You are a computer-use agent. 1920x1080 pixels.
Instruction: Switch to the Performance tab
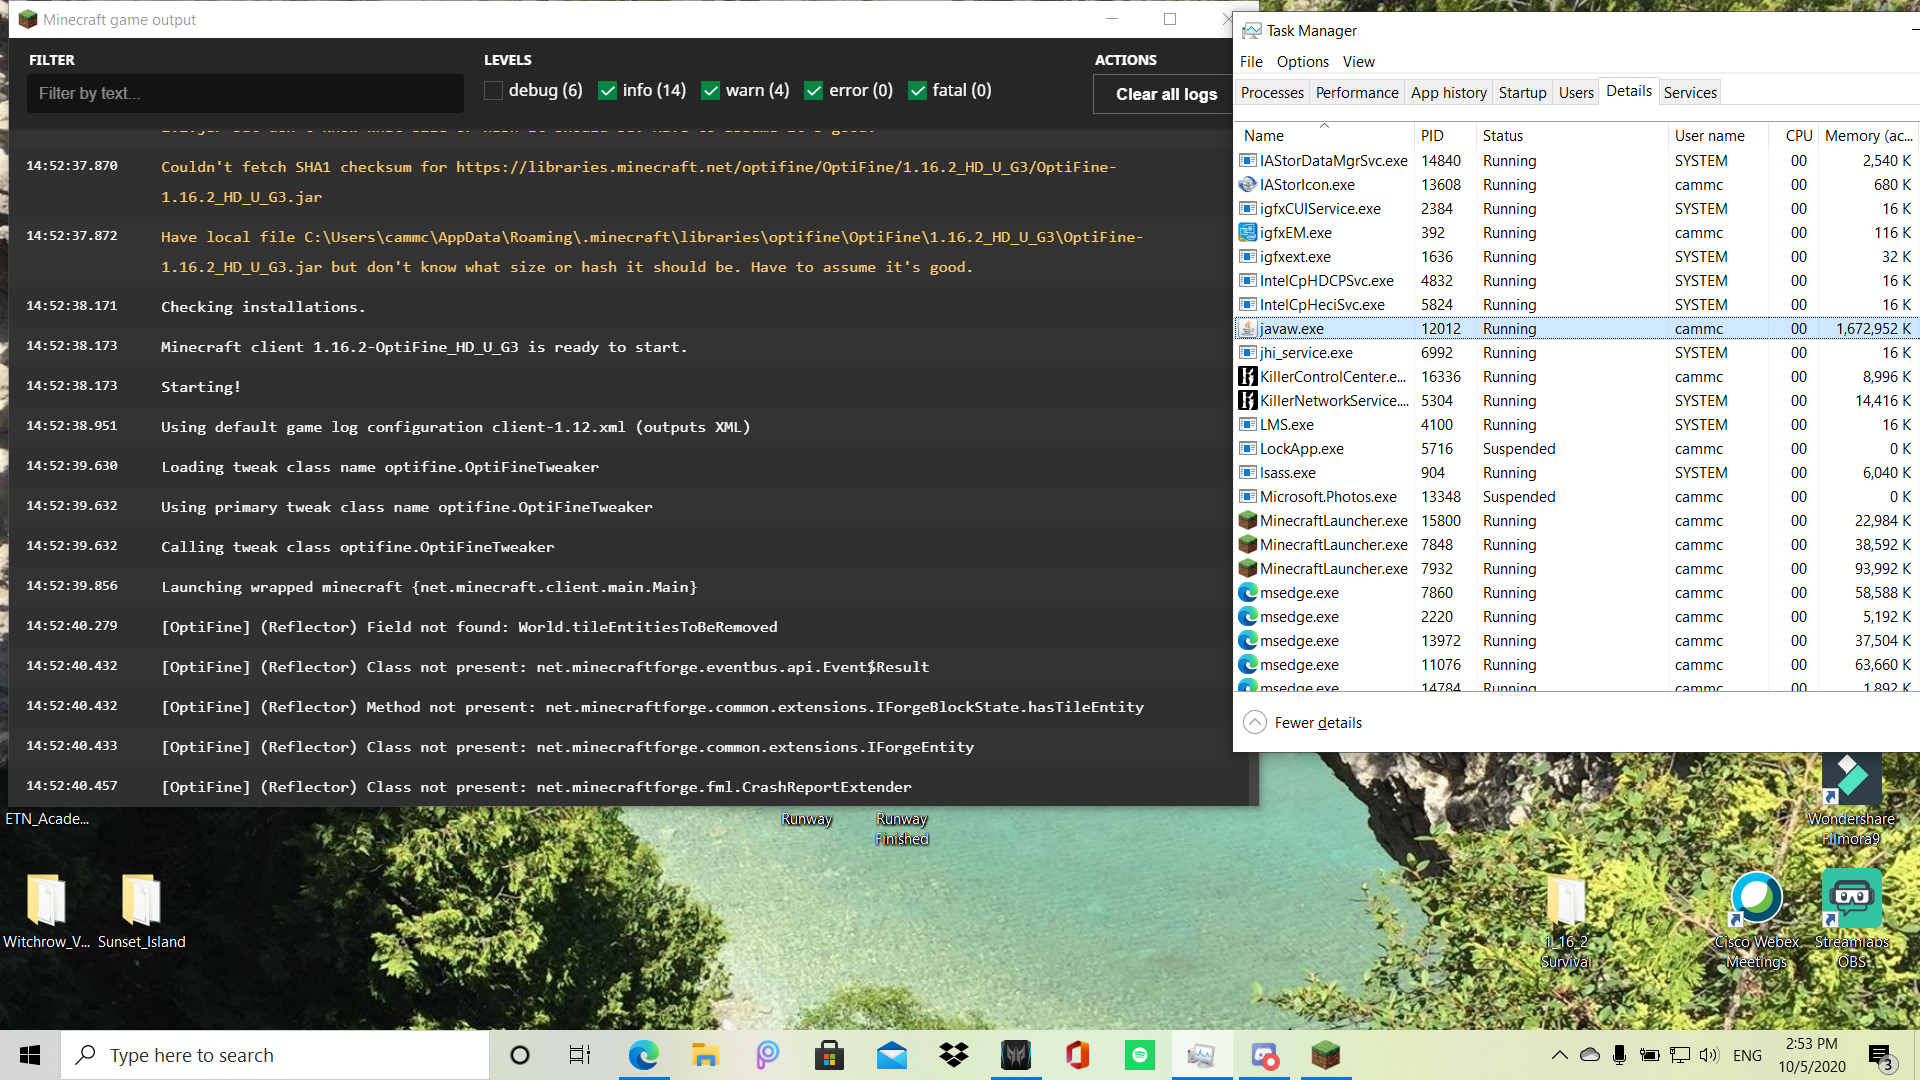[x=1356, y=93]
